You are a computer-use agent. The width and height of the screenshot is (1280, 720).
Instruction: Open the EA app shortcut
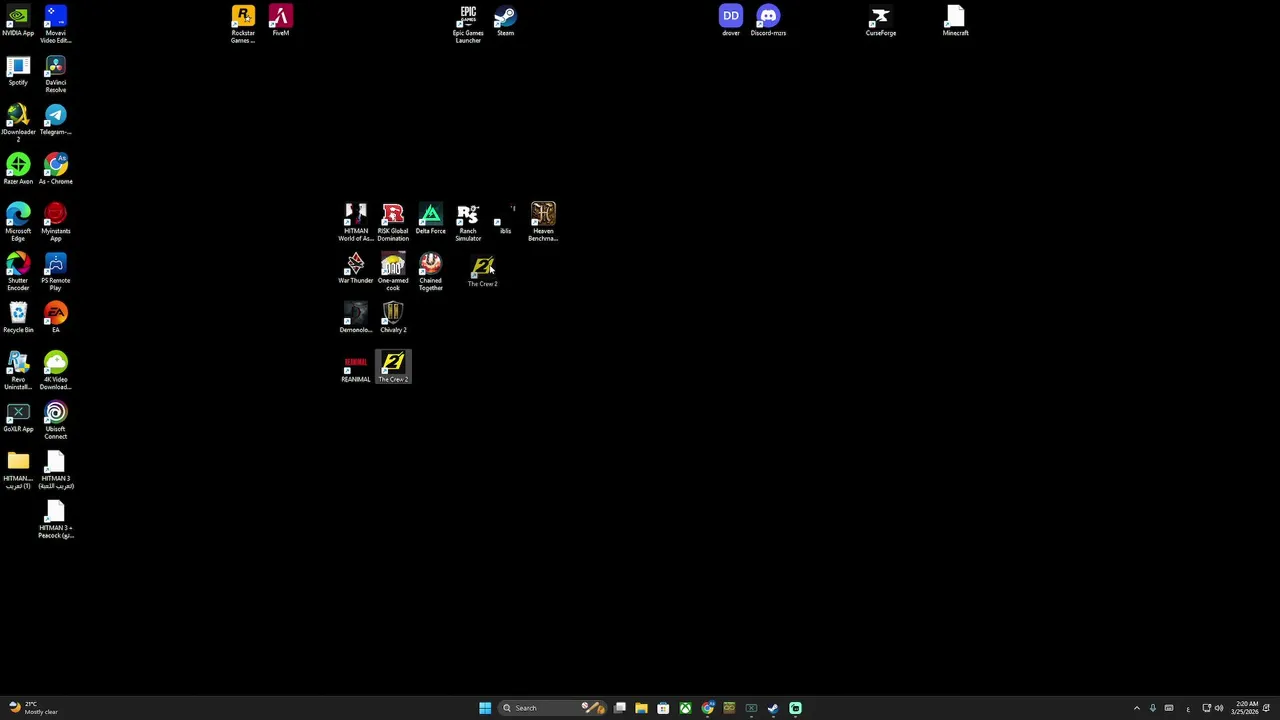pyautogui.click(x=55, y=317)
